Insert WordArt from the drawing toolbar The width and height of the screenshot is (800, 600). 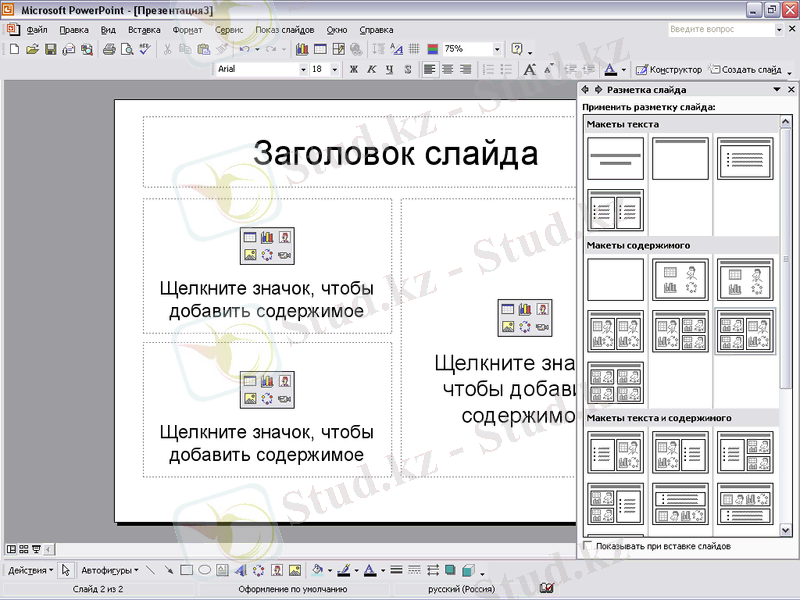[240, 570]
